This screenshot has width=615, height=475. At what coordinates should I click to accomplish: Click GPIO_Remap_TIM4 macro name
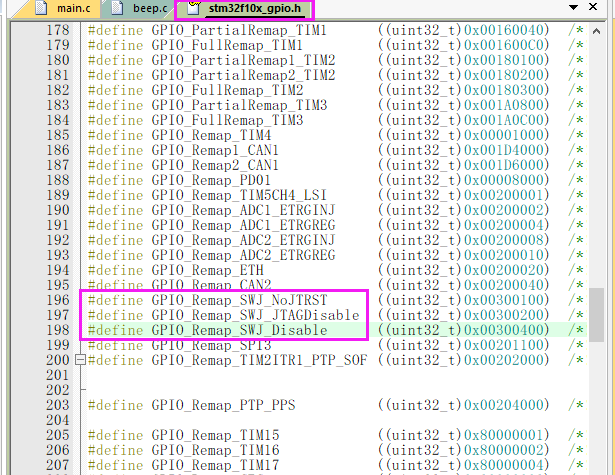coord(211,135)
